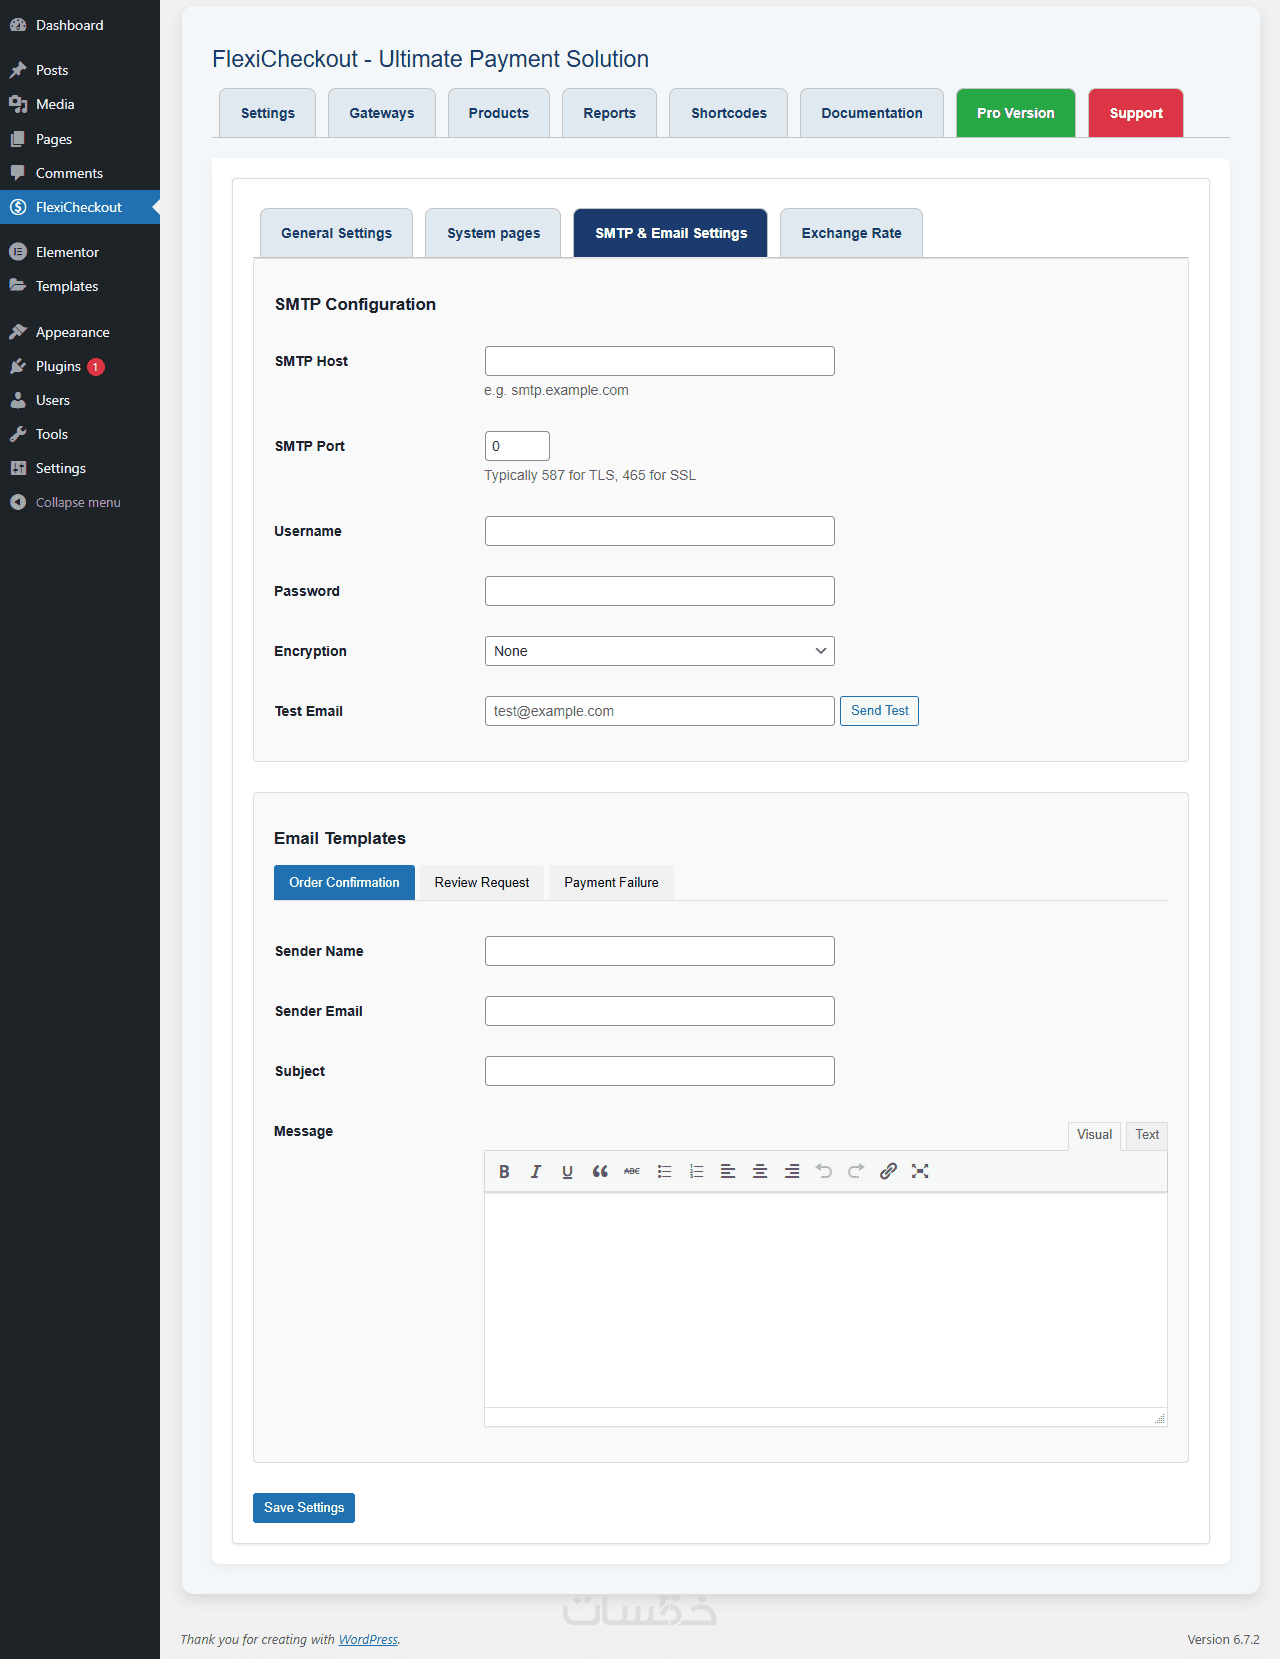Redo edit in message editor

[856, 1171]
